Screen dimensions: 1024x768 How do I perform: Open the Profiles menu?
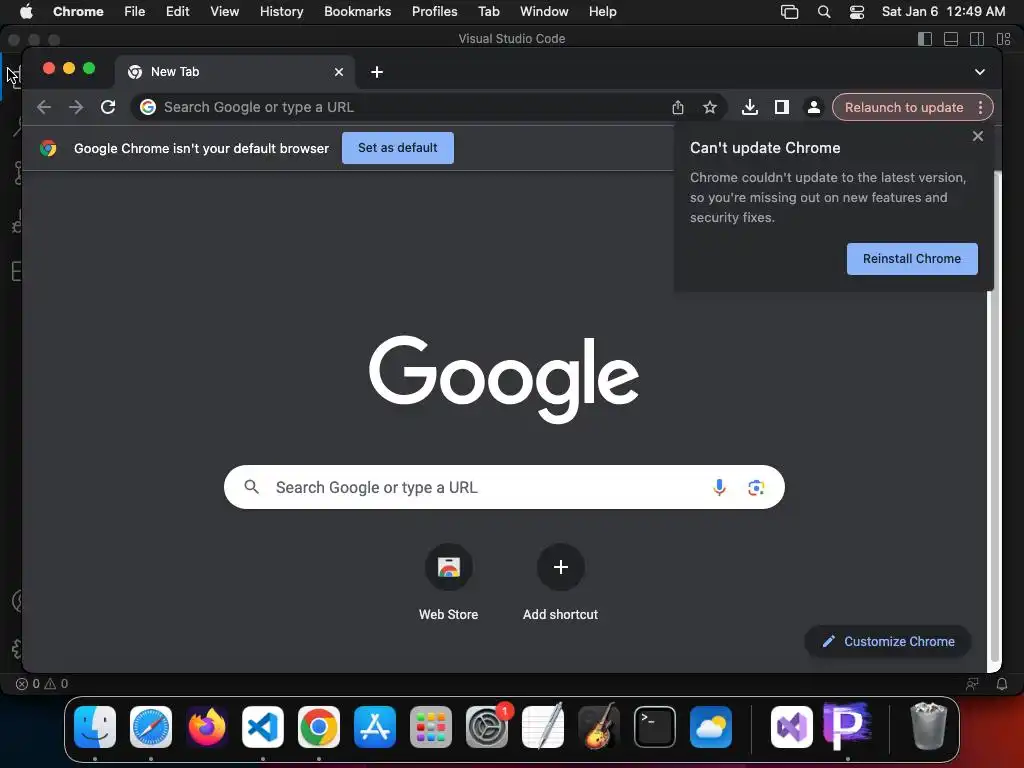[434, 11]
